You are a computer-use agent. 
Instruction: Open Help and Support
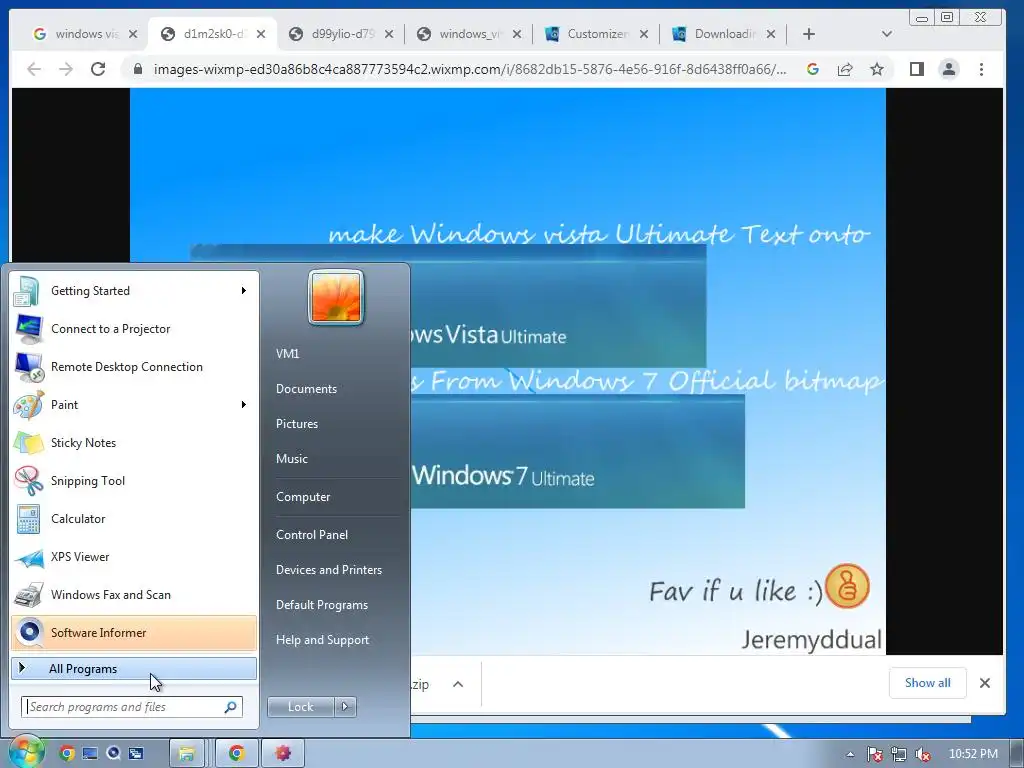tap(323, 640)
